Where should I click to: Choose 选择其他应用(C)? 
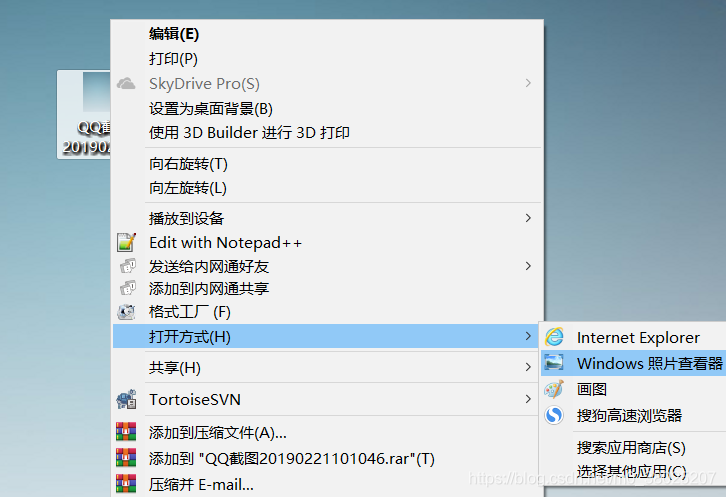[633, 472]
